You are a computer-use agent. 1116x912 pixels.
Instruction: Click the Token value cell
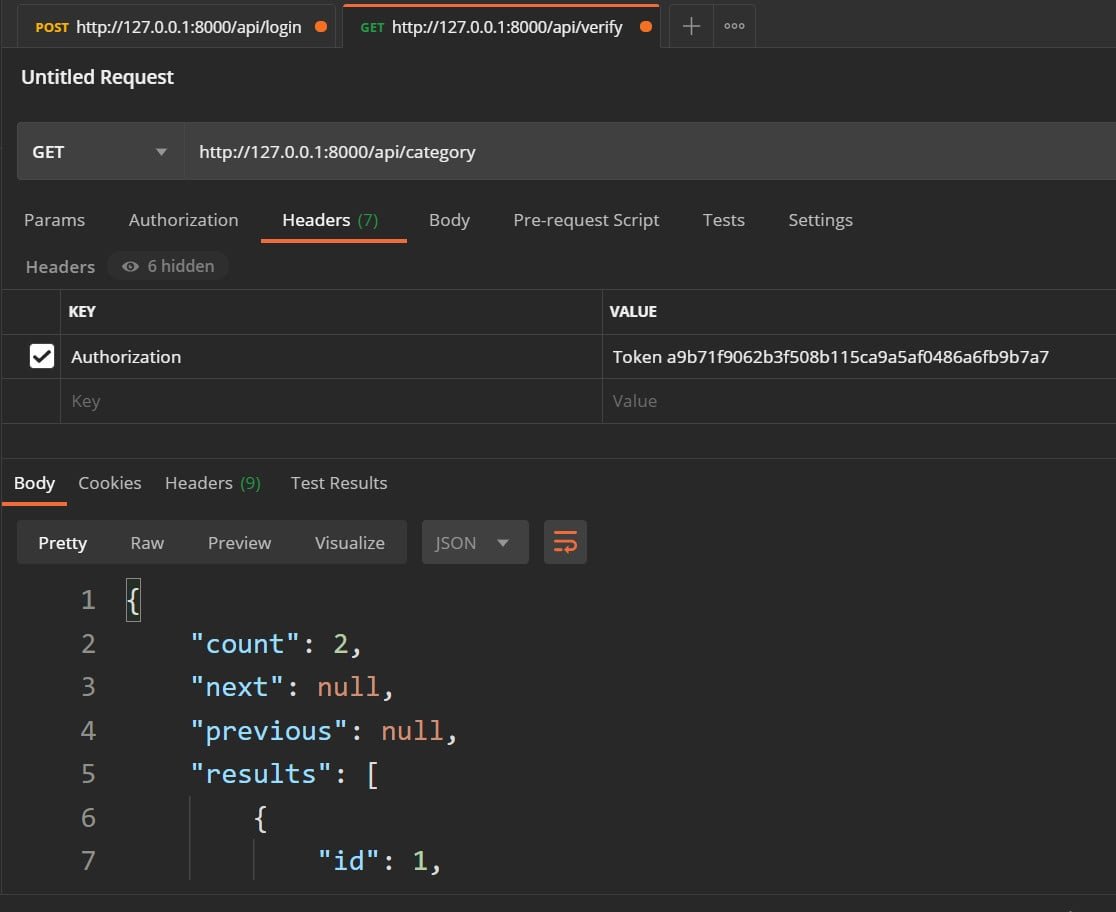coord(859,357)
